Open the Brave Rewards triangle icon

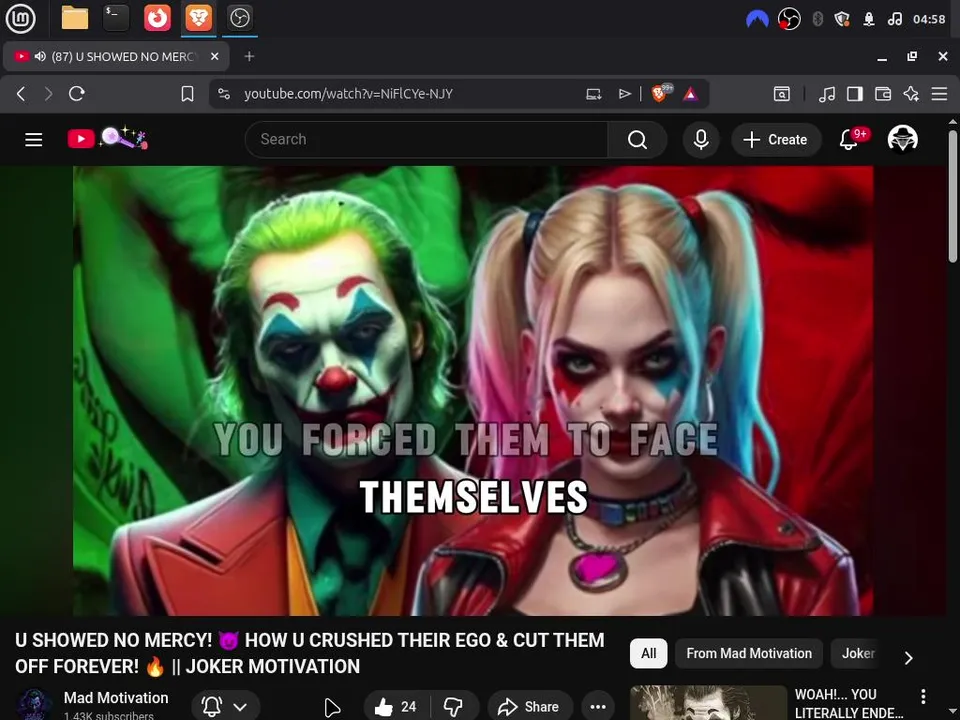pos(690,94)
